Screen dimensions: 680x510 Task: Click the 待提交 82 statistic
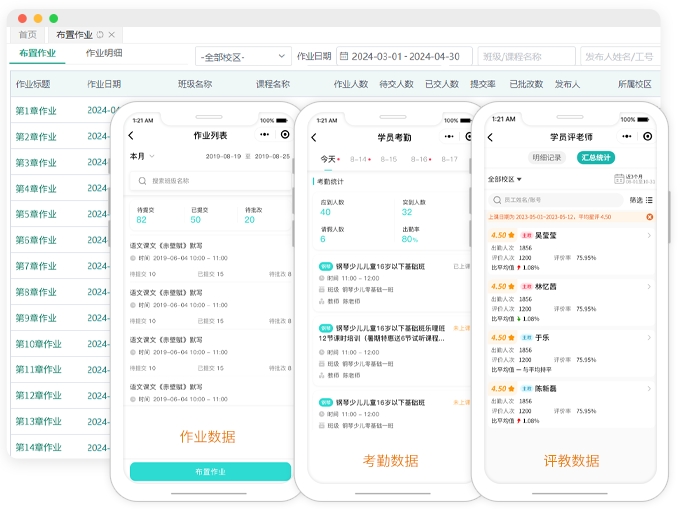pos(145,215)
